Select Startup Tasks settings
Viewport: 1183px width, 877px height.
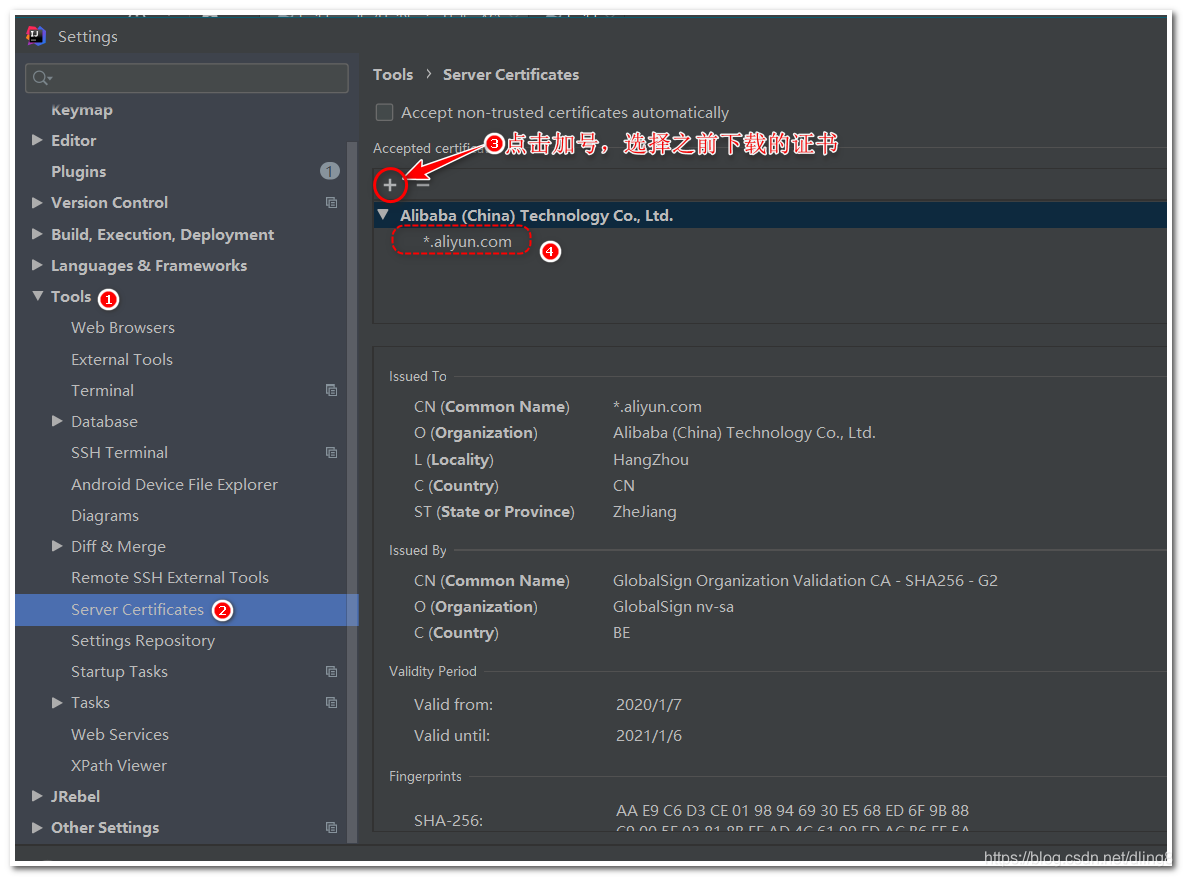119,671
